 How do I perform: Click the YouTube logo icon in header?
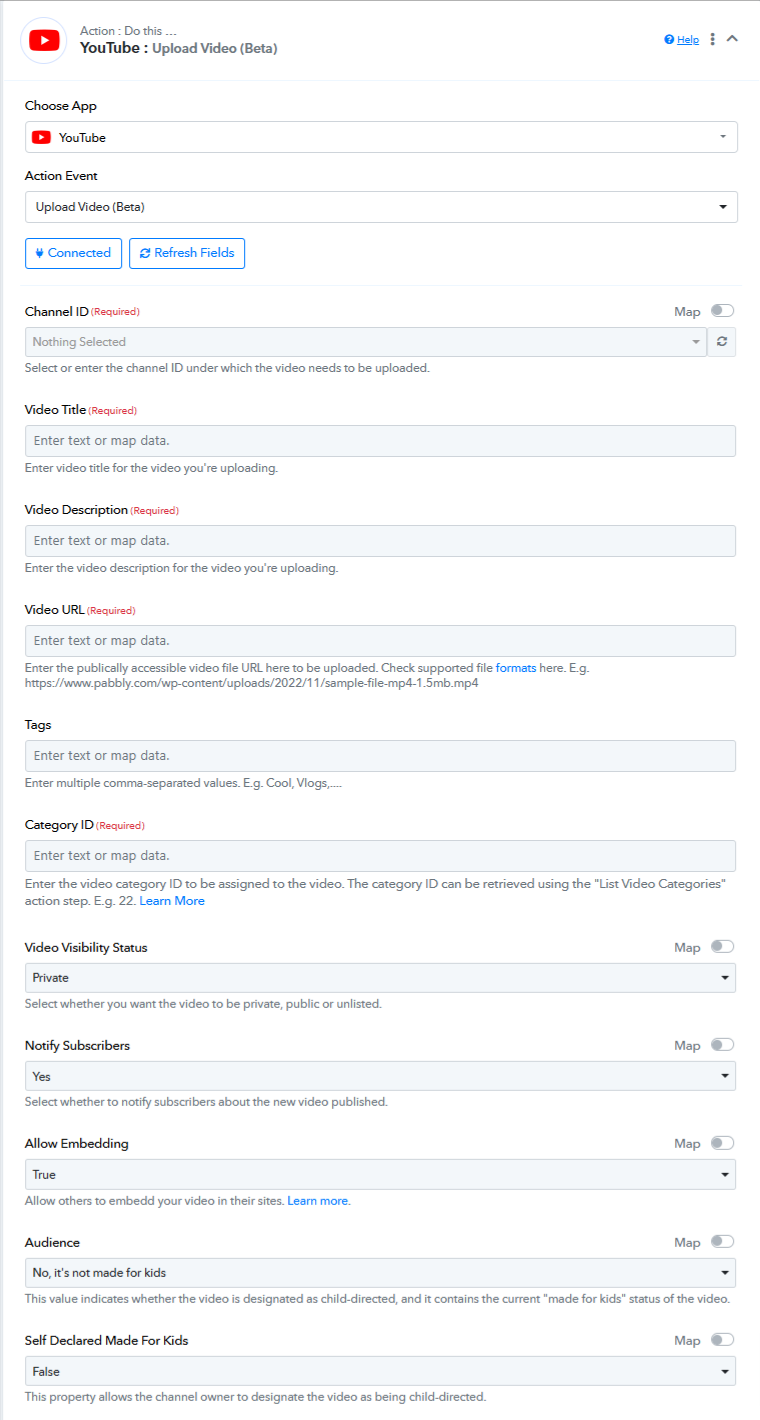(x=43, y=40)
